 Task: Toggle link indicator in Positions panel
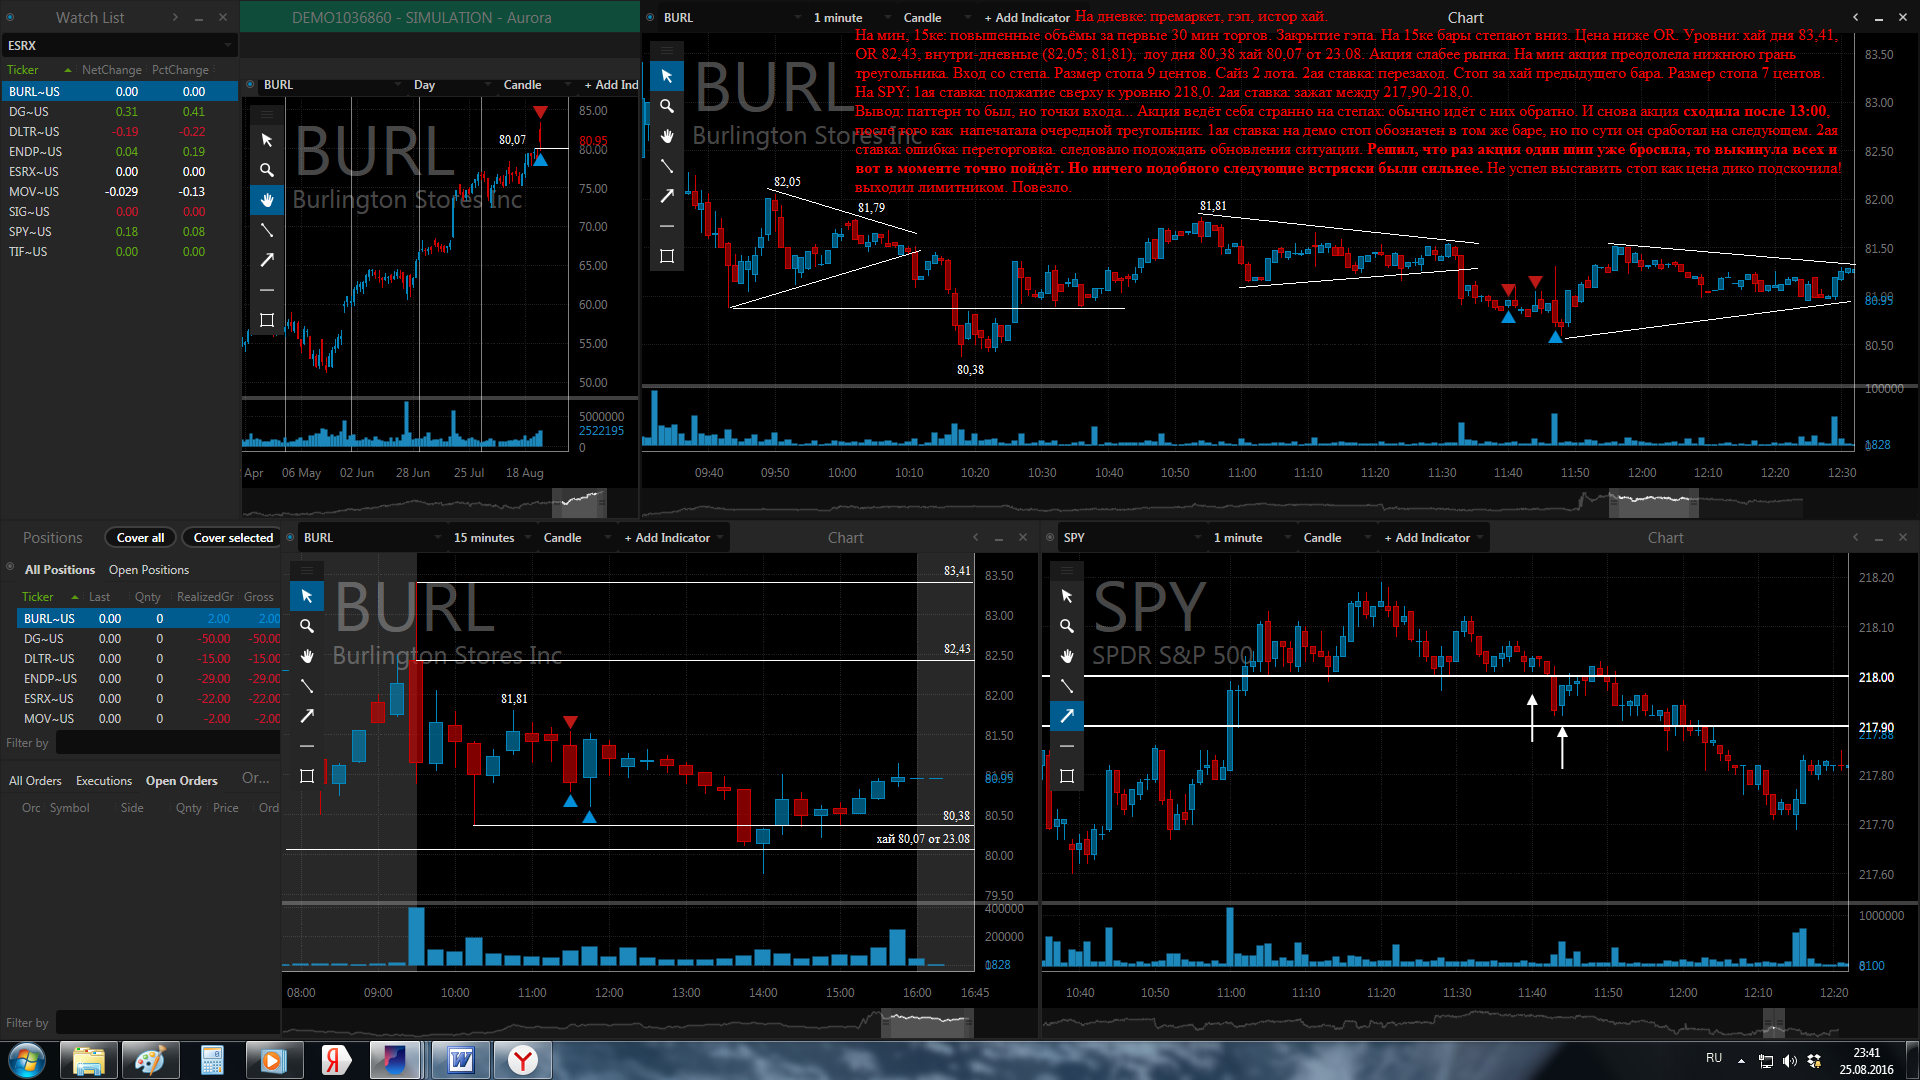pos(10,566)
